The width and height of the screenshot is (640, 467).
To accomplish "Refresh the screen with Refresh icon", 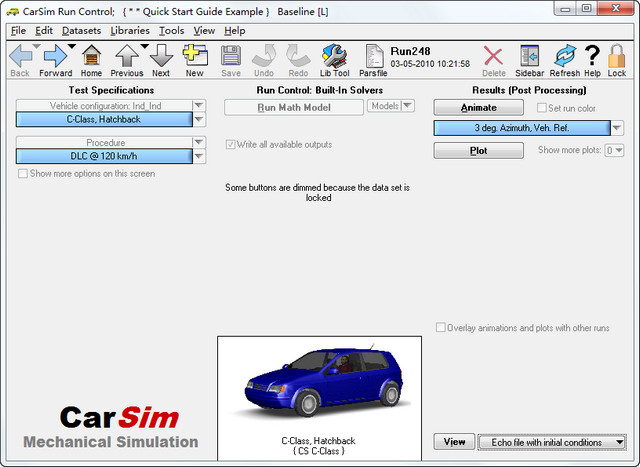I will pyautogui.click(x=565, y=56).
